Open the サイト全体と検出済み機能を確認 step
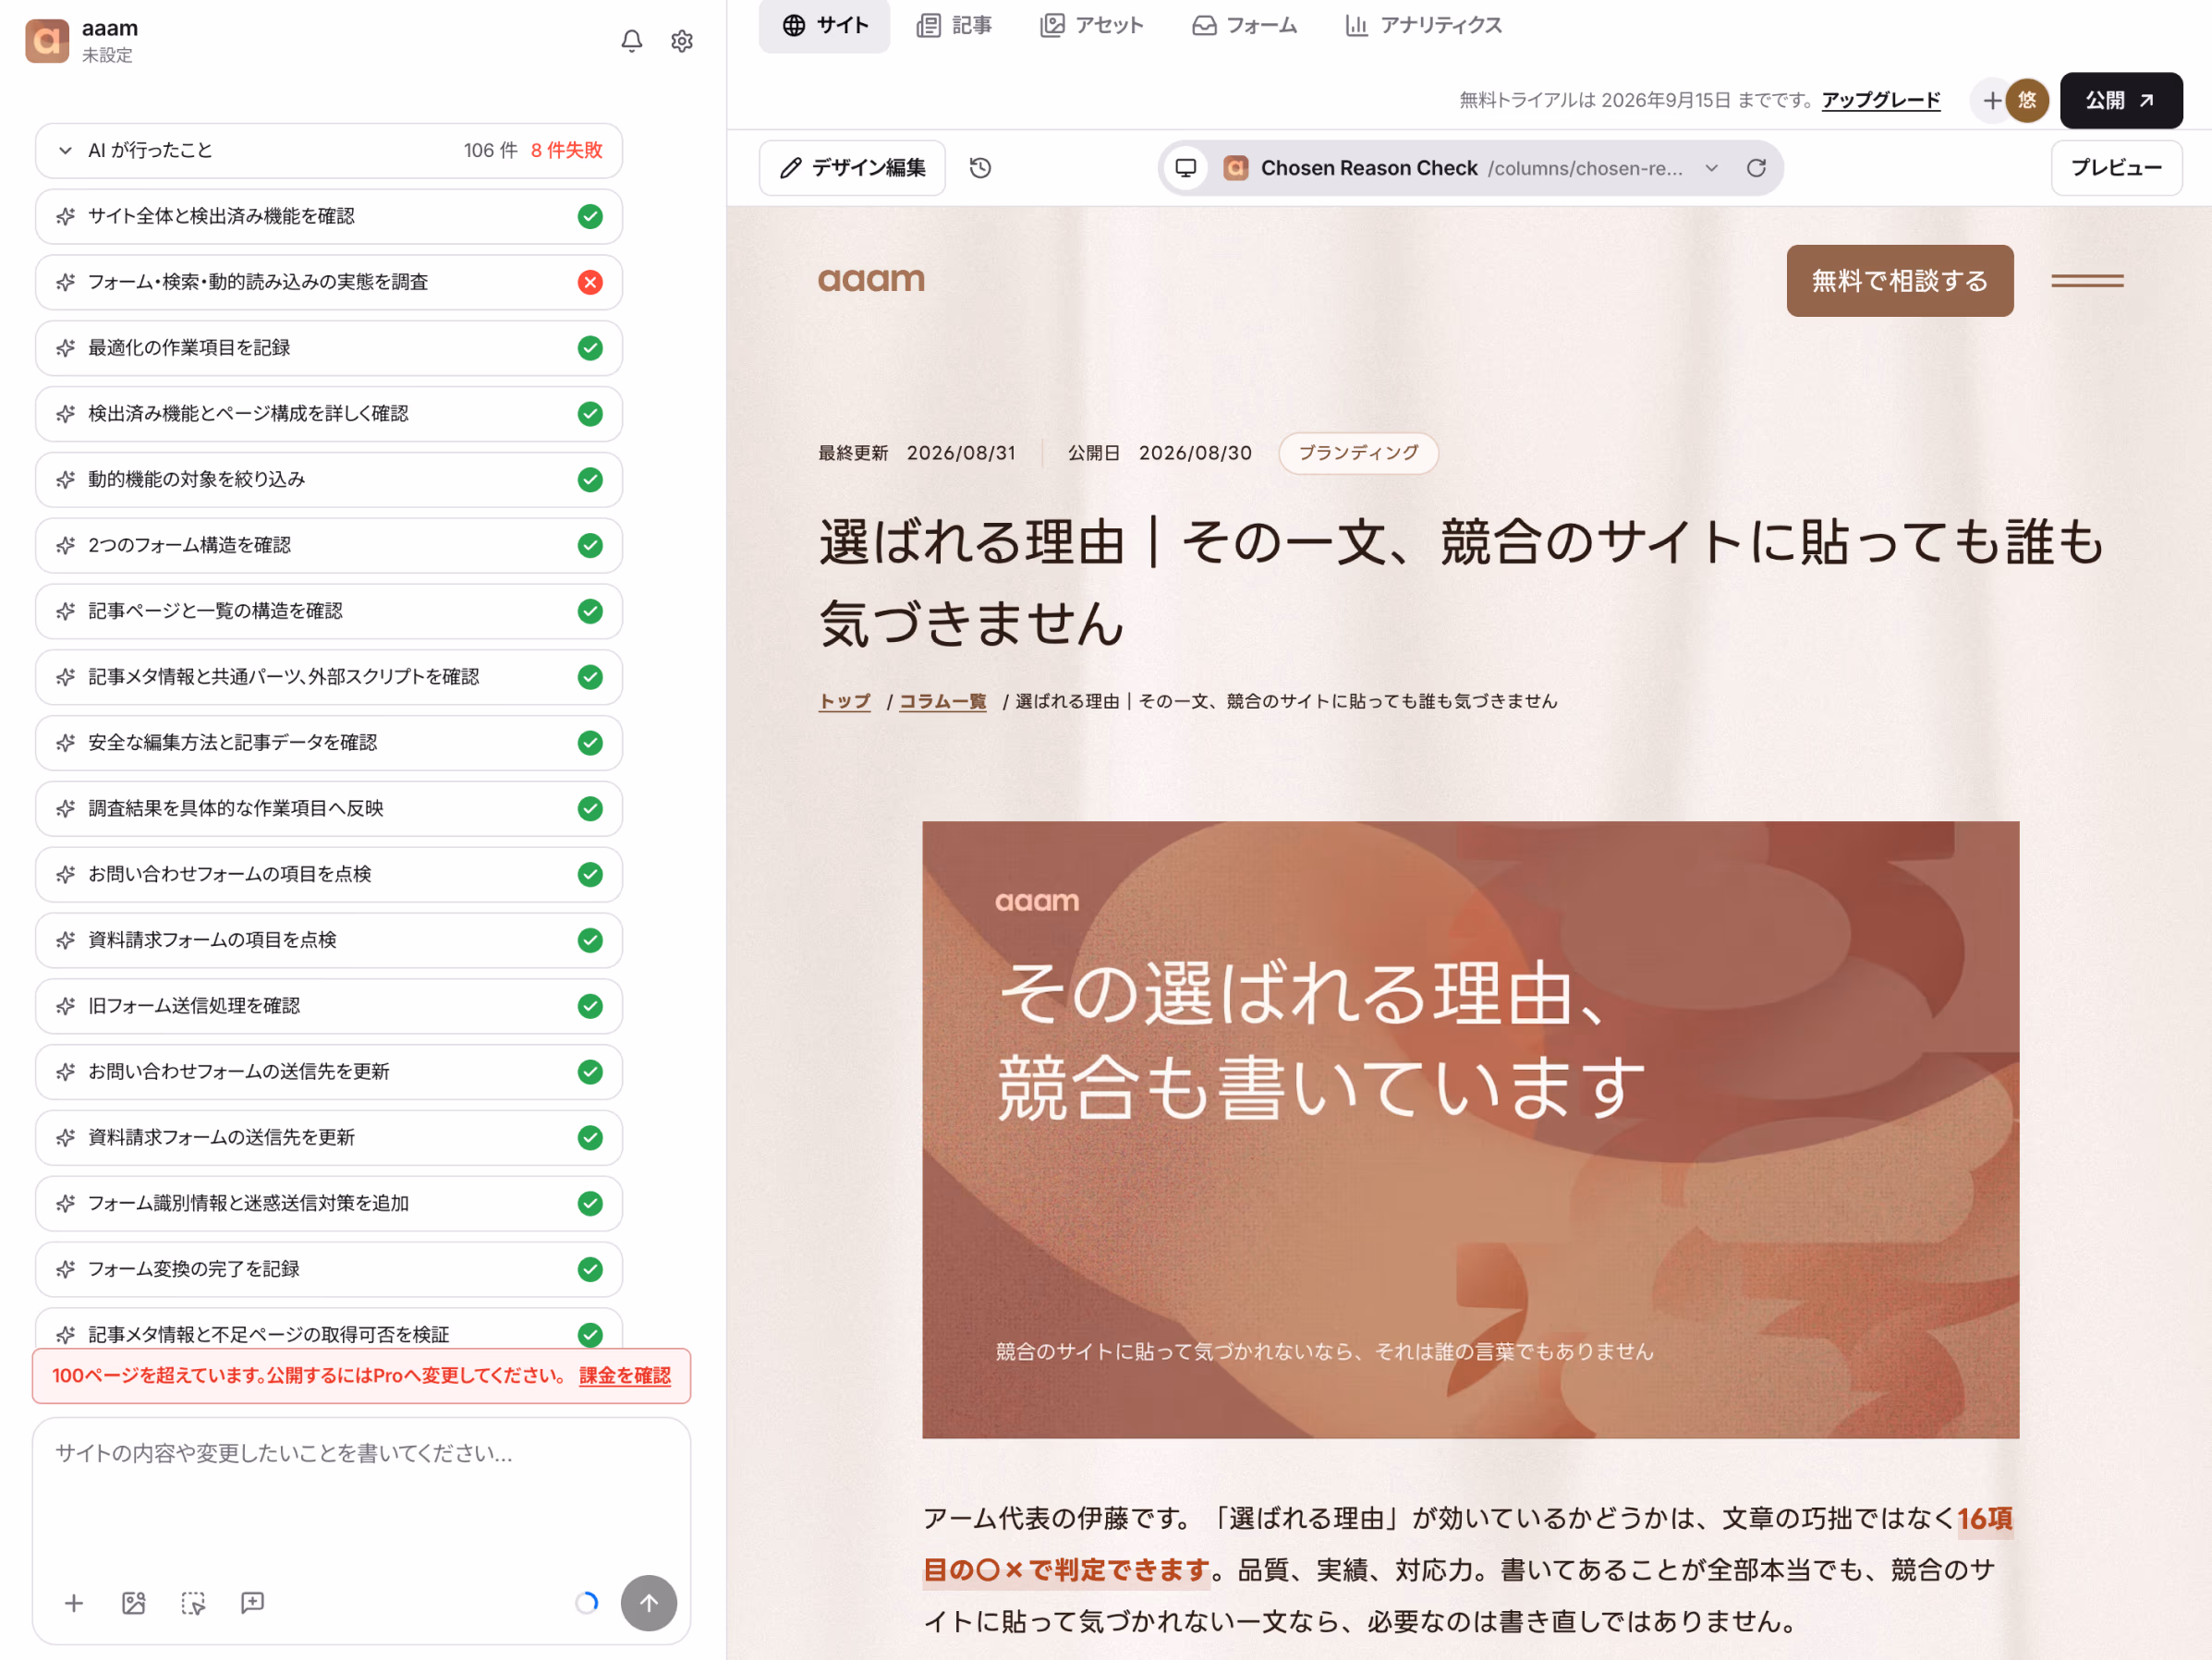Viewport: 2212px width, 1660px height. coord(328,216)
